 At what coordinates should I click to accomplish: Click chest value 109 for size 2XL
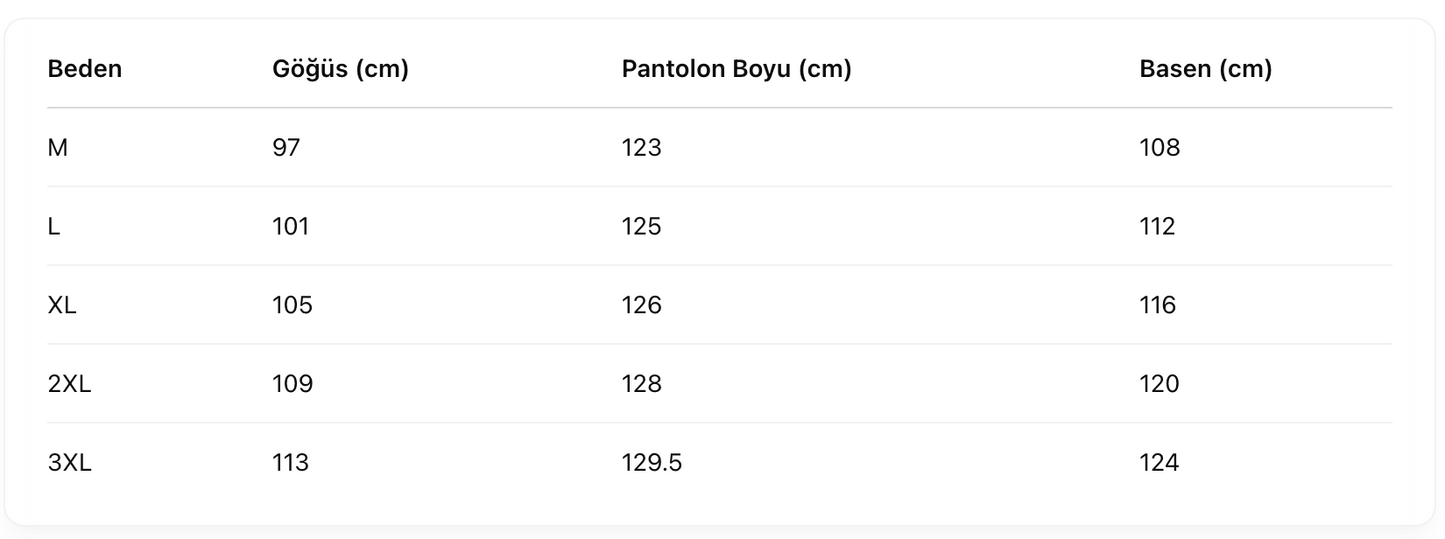pos(292,384)
